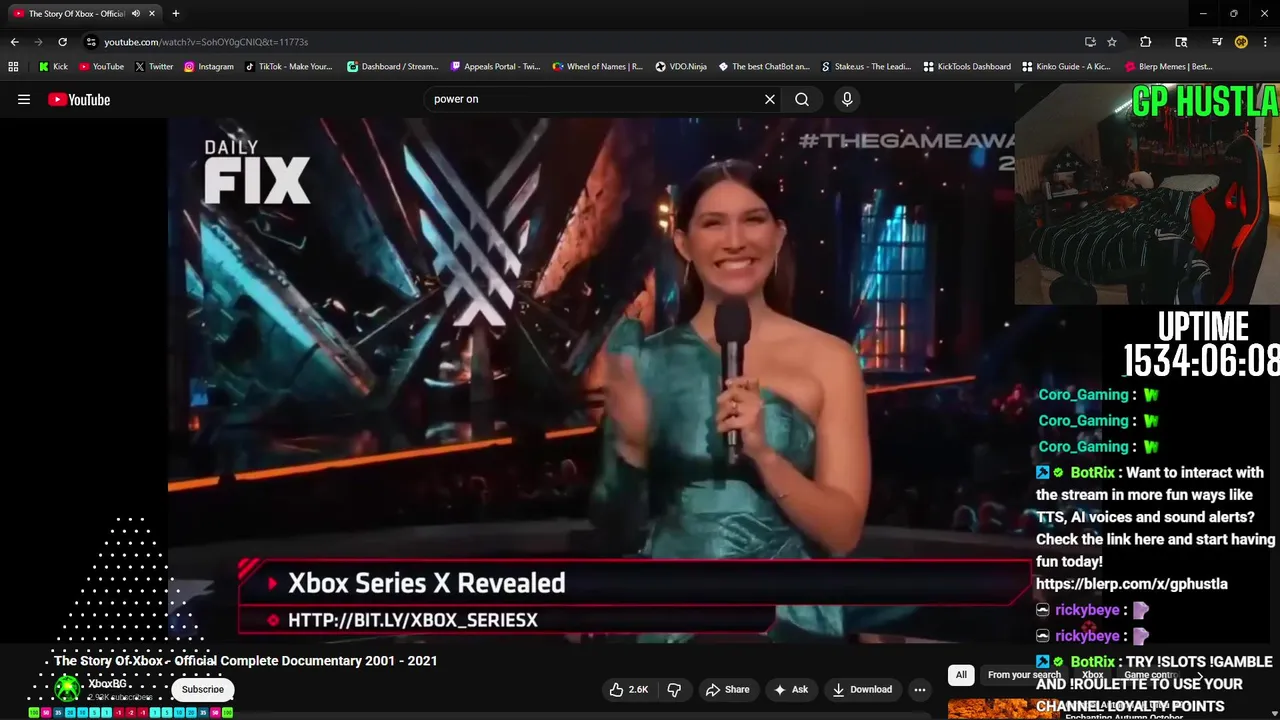Viewport: 1280px width, 720px height.
Task: Open the media control toolbar icon
Action: click(1217, 42)
